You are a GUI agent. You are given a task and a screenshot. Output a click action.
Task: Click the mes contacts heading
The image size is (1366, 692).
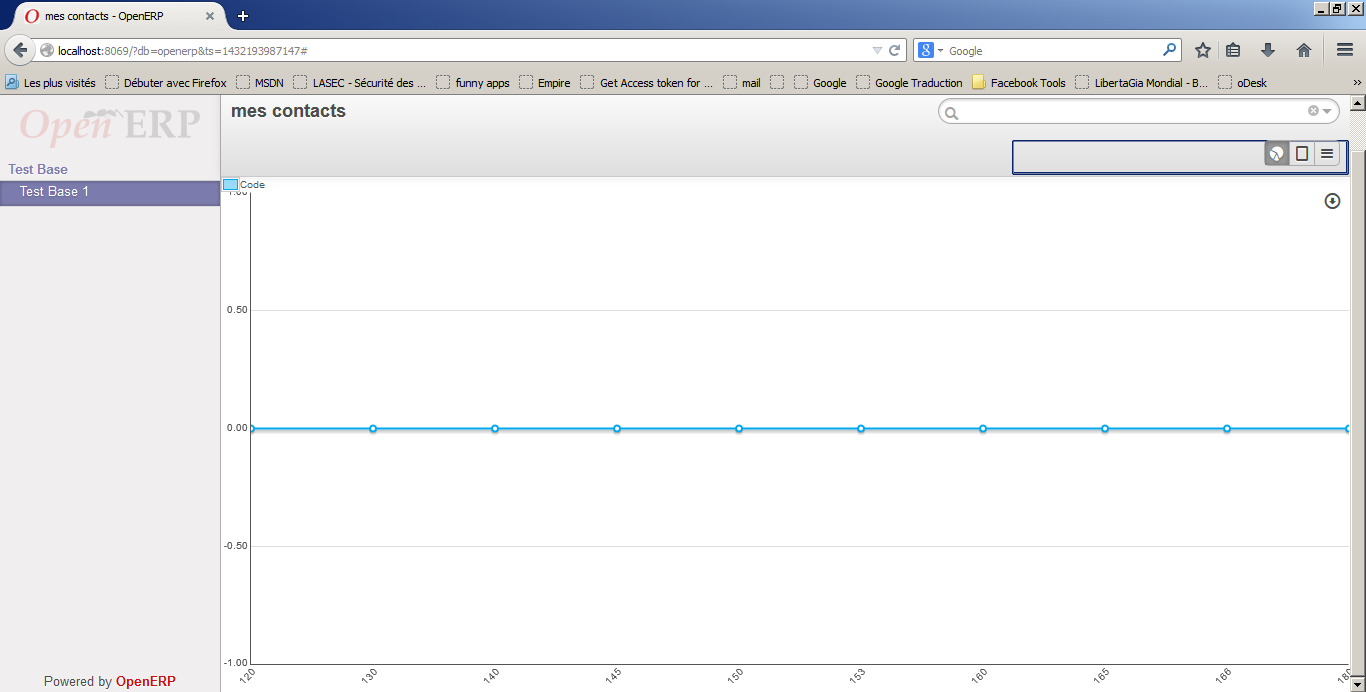coord(288,111)
